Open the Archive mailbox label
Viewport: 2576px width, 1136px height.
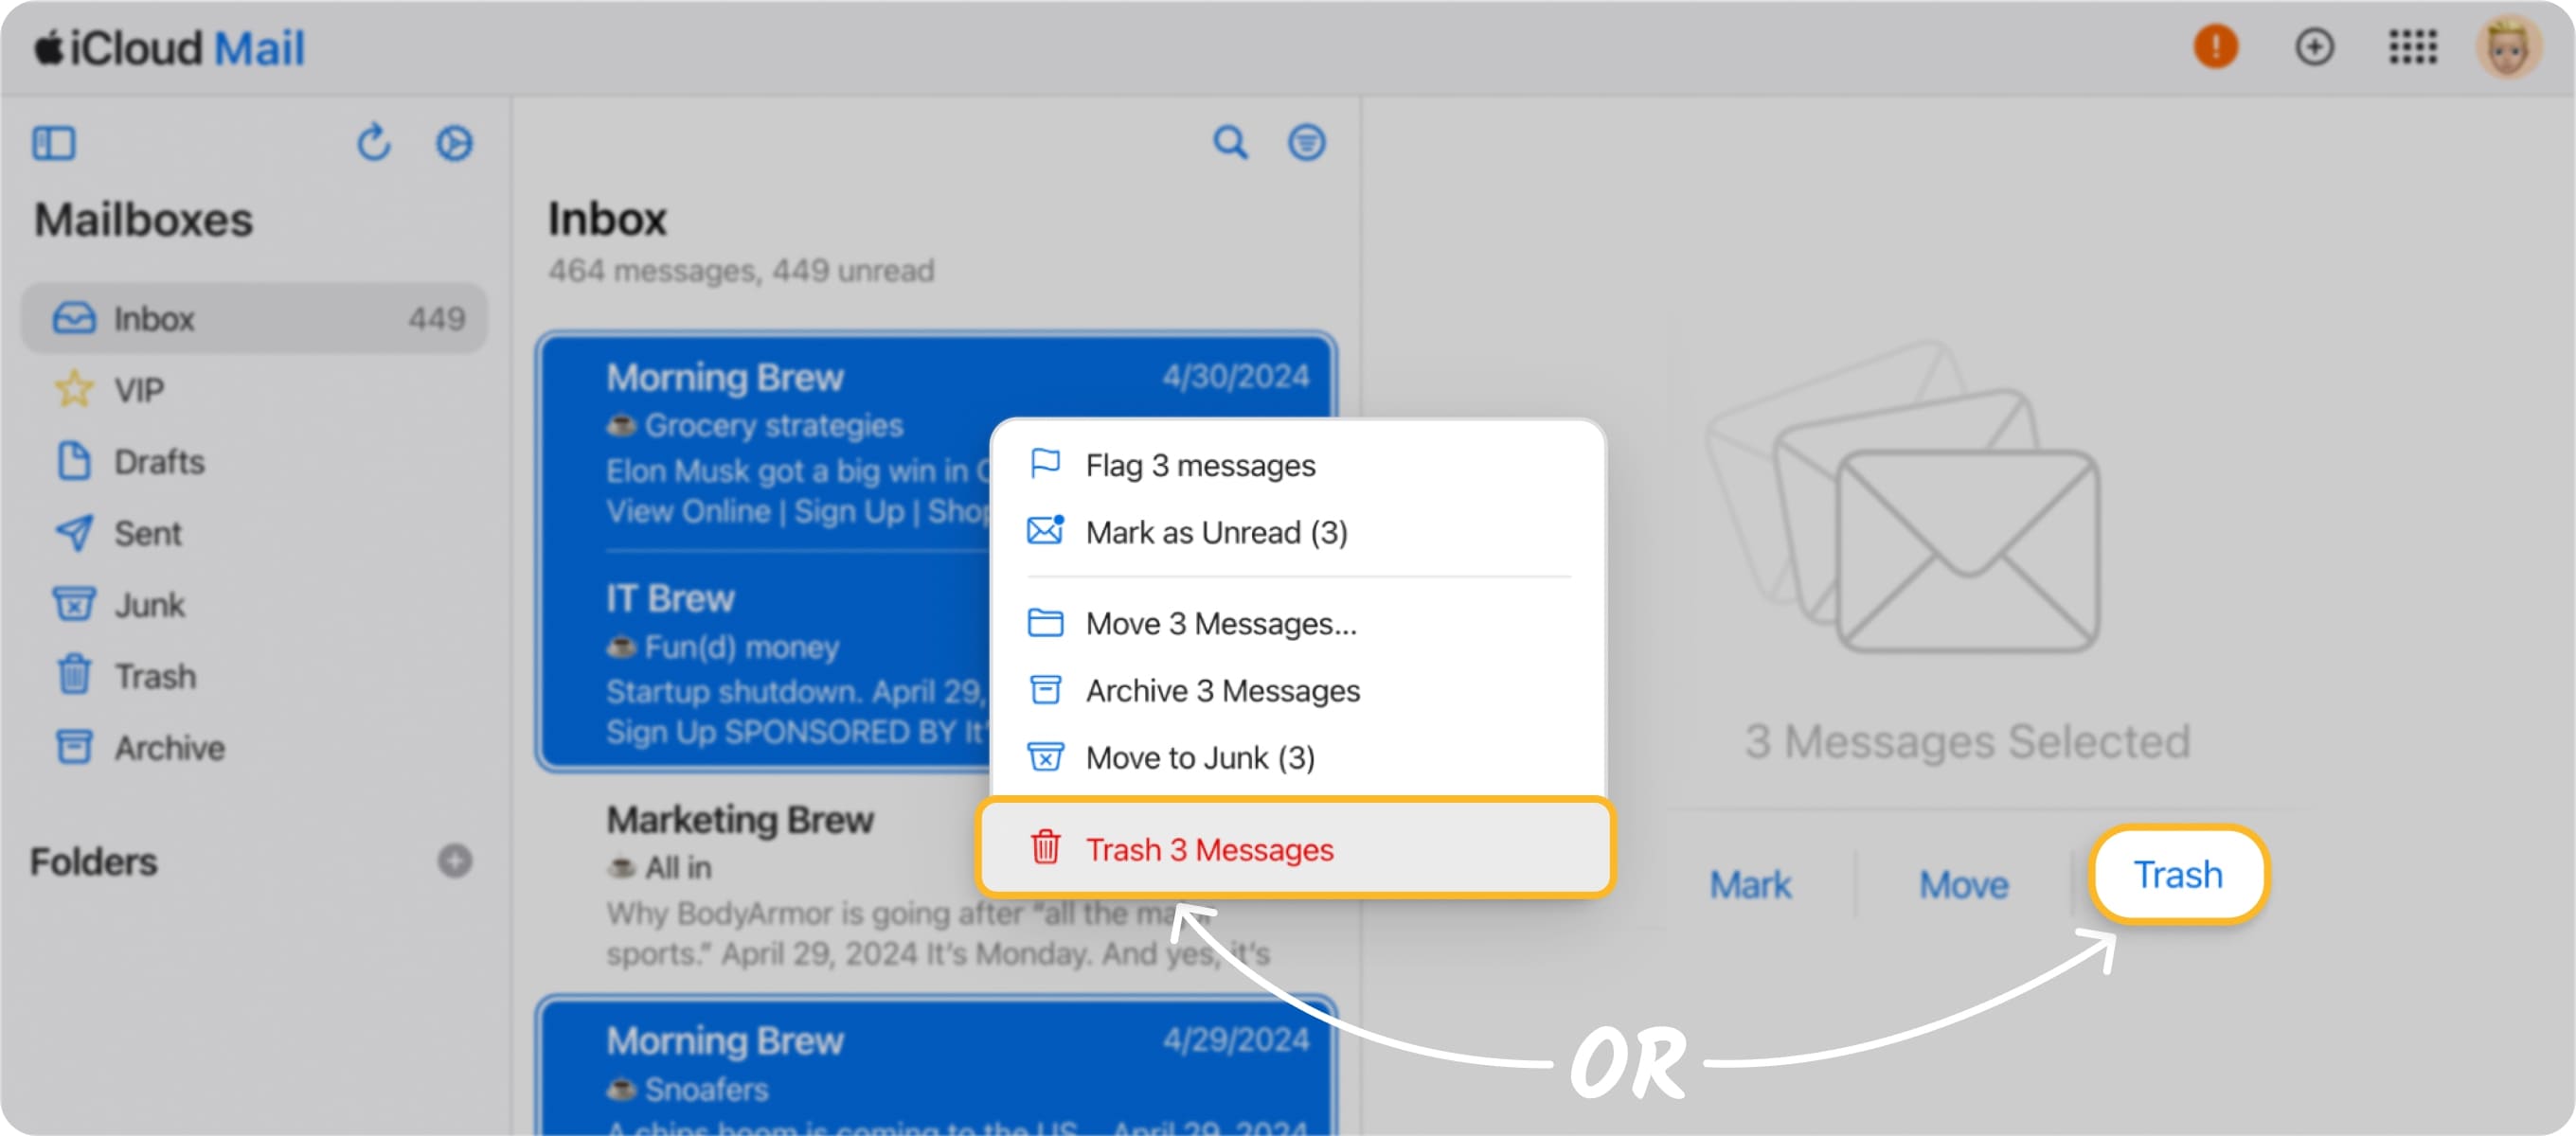coord(169,747)
